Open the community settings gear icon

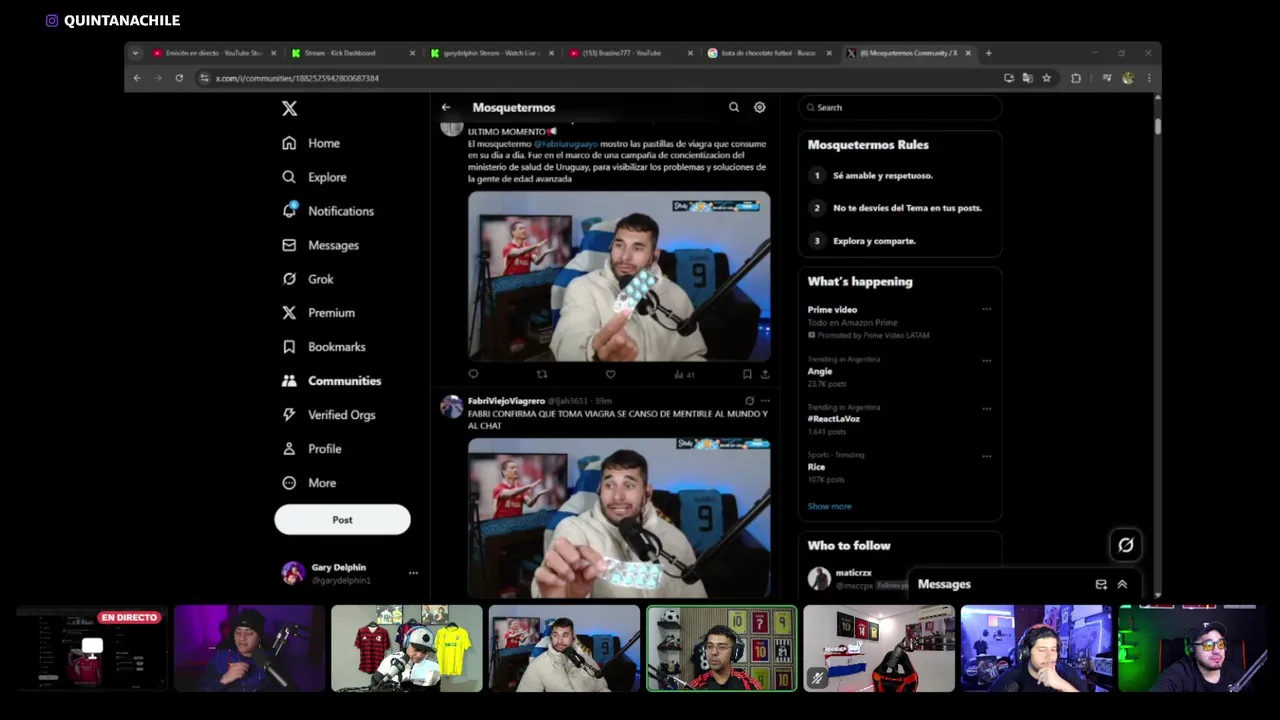pyautogui.click(x=760, y=107)
